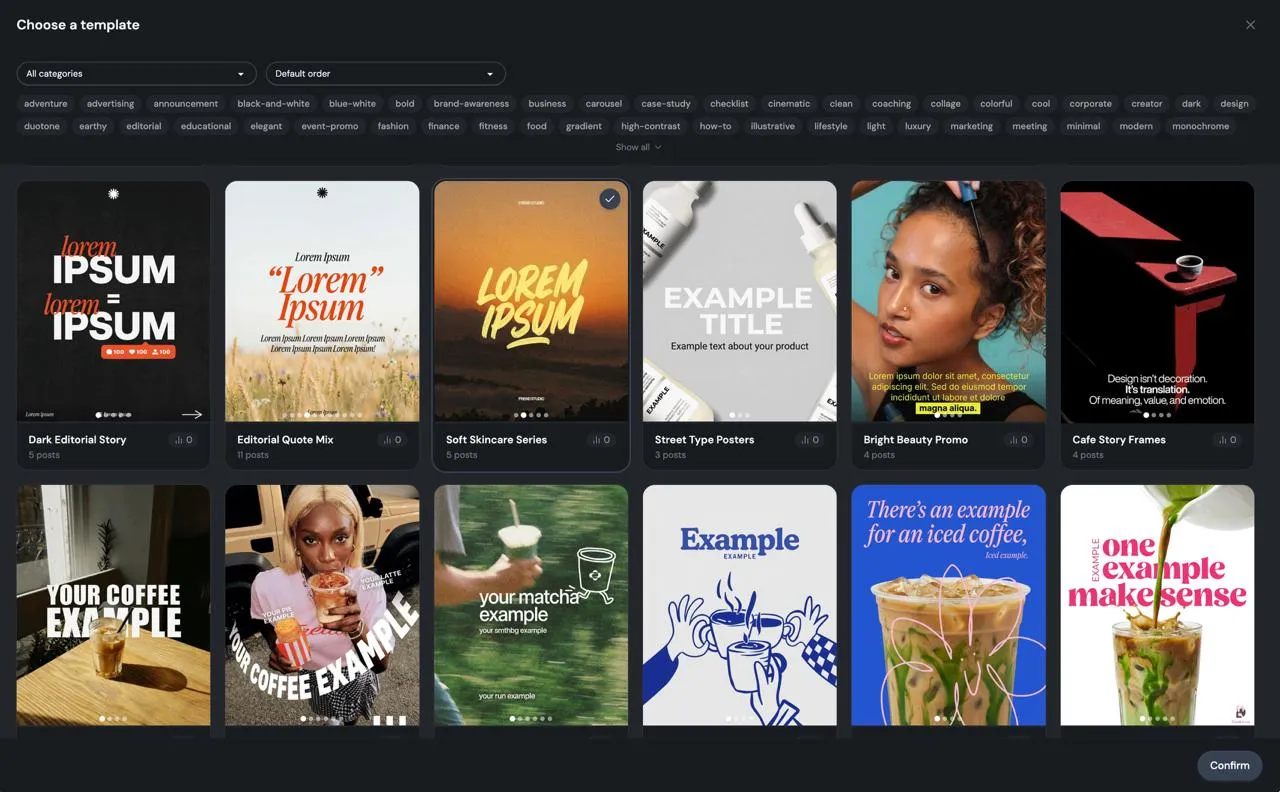This screenshot has height=792, width=1280.
Task: Select the Street Type Posters template thumbnail
Action: tap(739, 301)
